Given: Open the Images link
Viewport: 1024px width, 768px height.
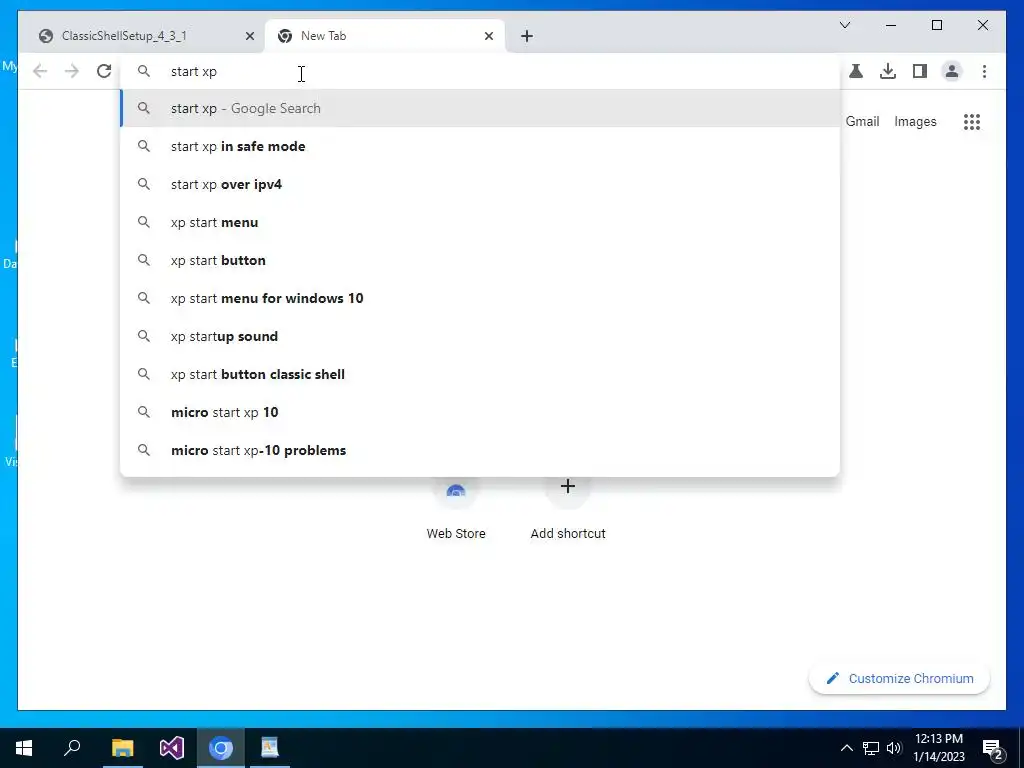Looking at the screenshot, I should point(915,121).
